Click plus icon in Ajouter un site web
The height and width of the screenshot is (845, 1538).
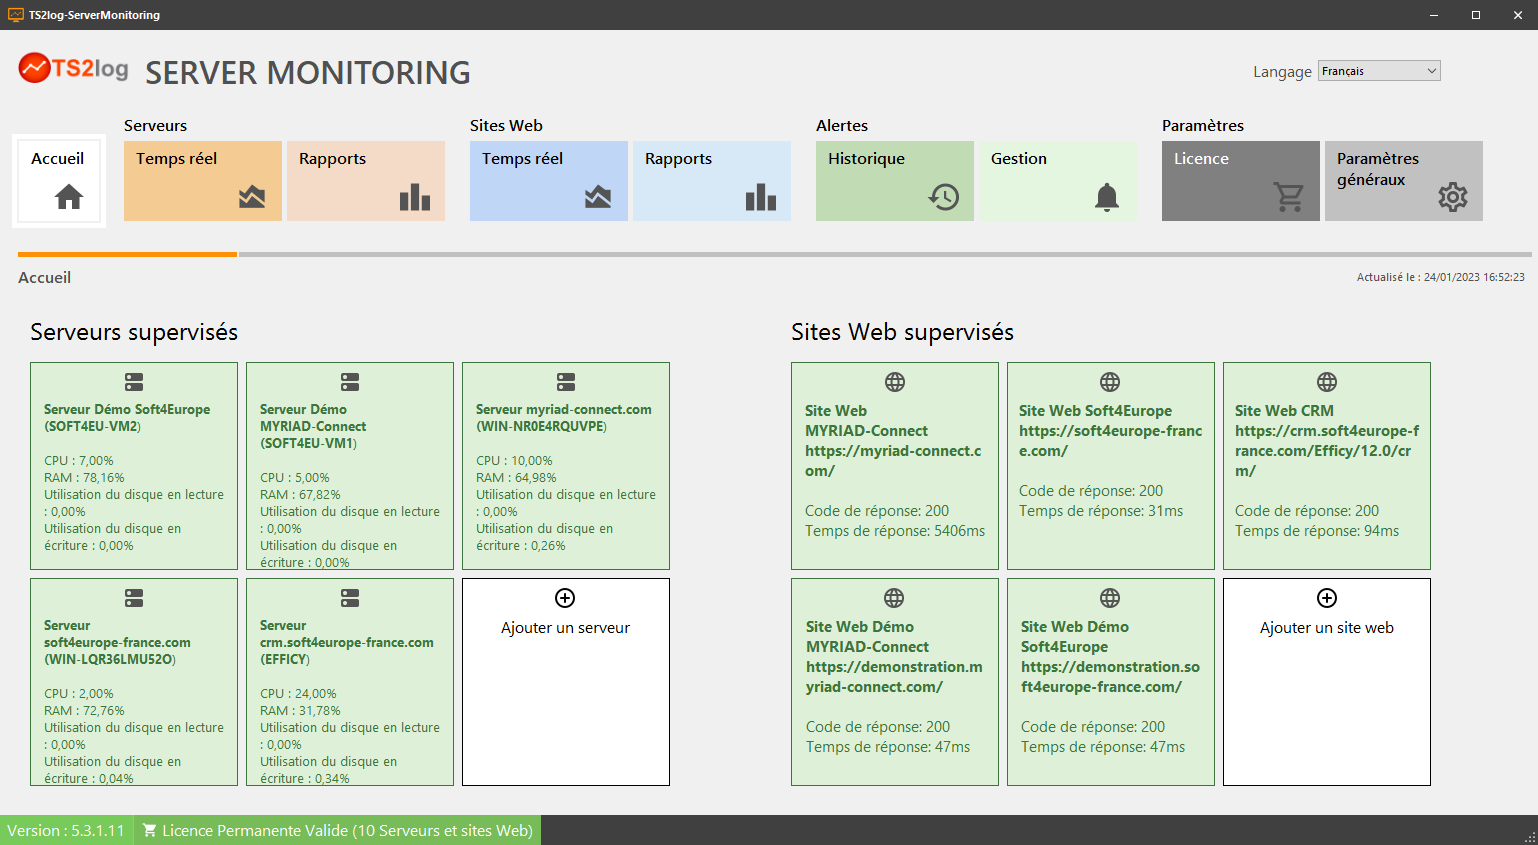point(1327,598)
